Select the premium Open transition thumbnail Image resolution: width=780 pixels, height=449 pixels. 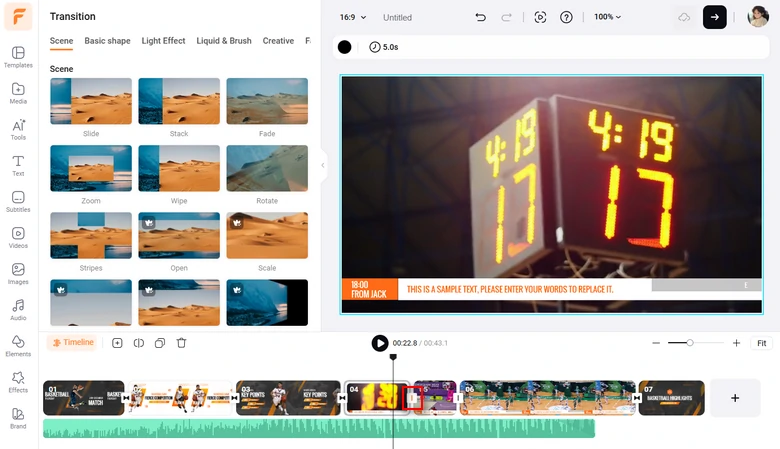coord(179,236)
